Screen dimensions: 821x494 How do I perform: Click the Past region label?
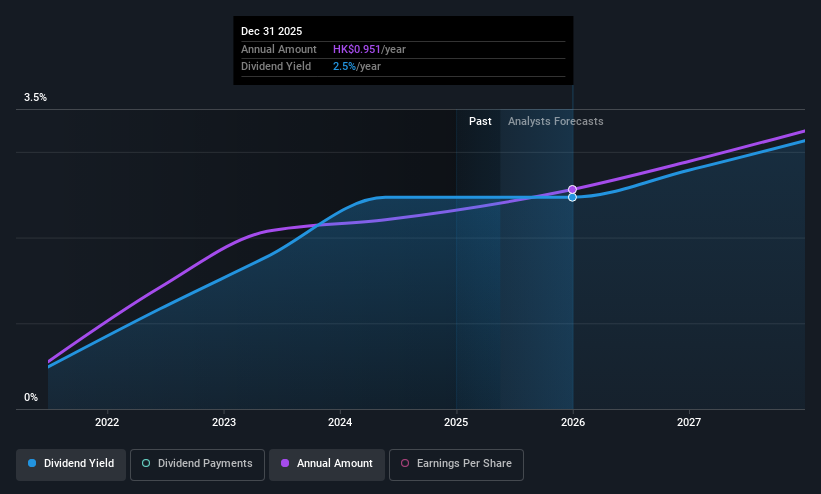[480, 121]
